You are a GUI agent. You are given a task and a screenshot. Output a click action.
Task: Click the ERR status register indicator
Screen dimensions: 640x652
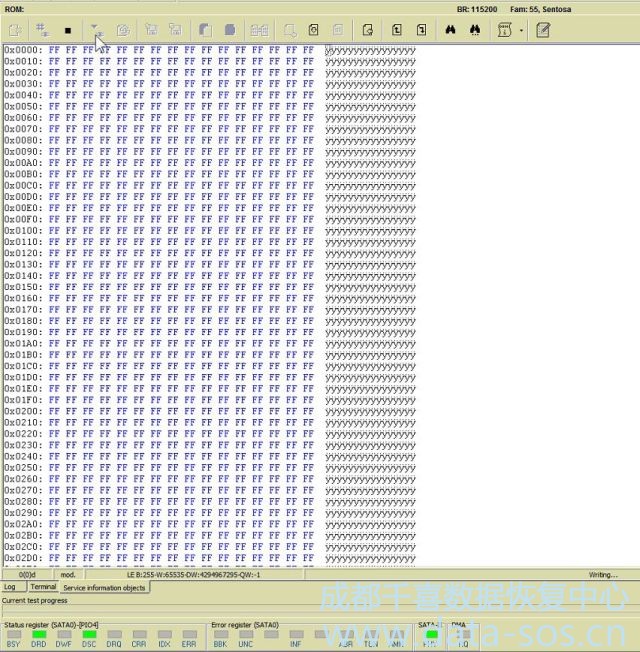[189, 635]
